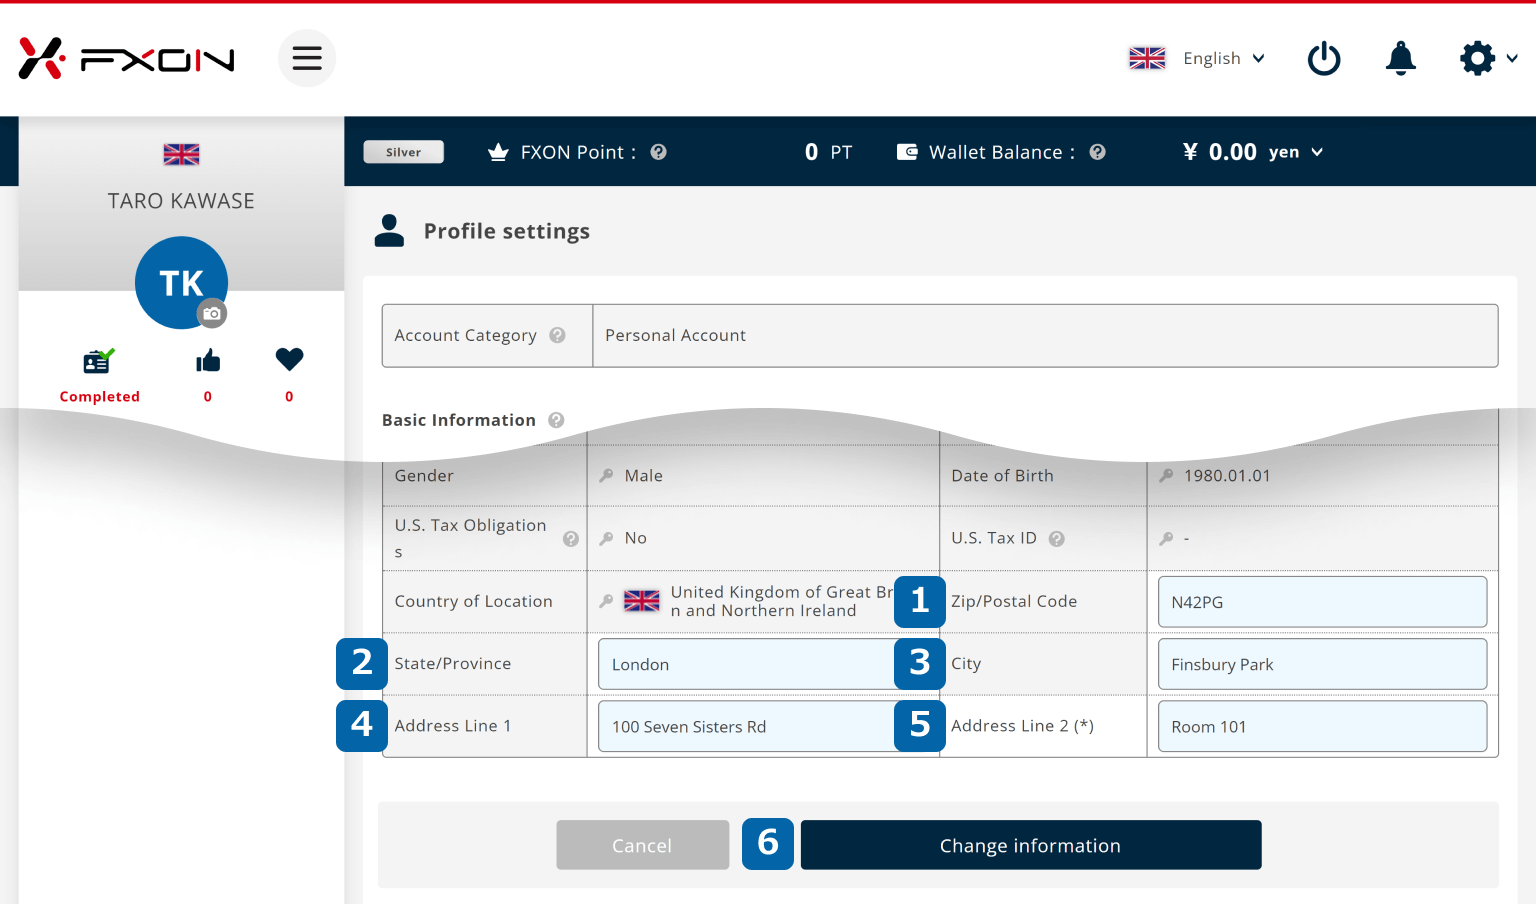Open the notifications bell
The width and height of the screenshot is (1536, 904).
(x=1400, y=58)
